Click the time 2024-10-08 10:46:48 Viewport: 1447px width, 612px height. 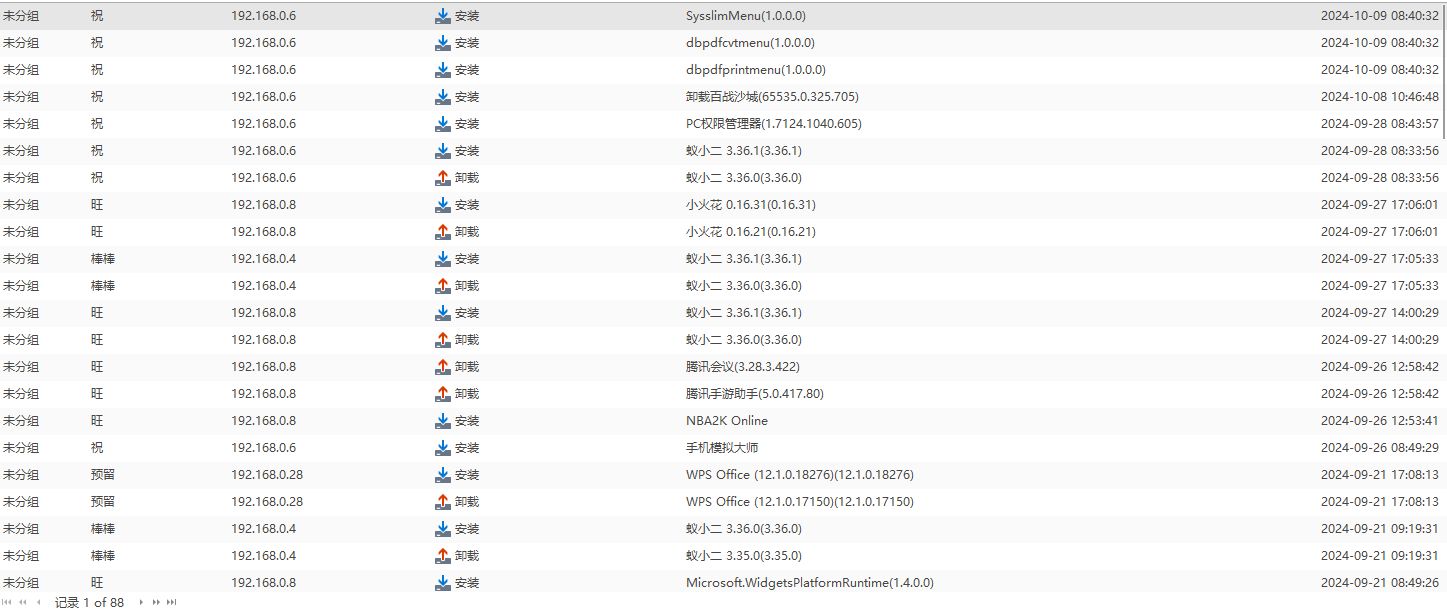pyautogui.click(x=1380, y=97)
